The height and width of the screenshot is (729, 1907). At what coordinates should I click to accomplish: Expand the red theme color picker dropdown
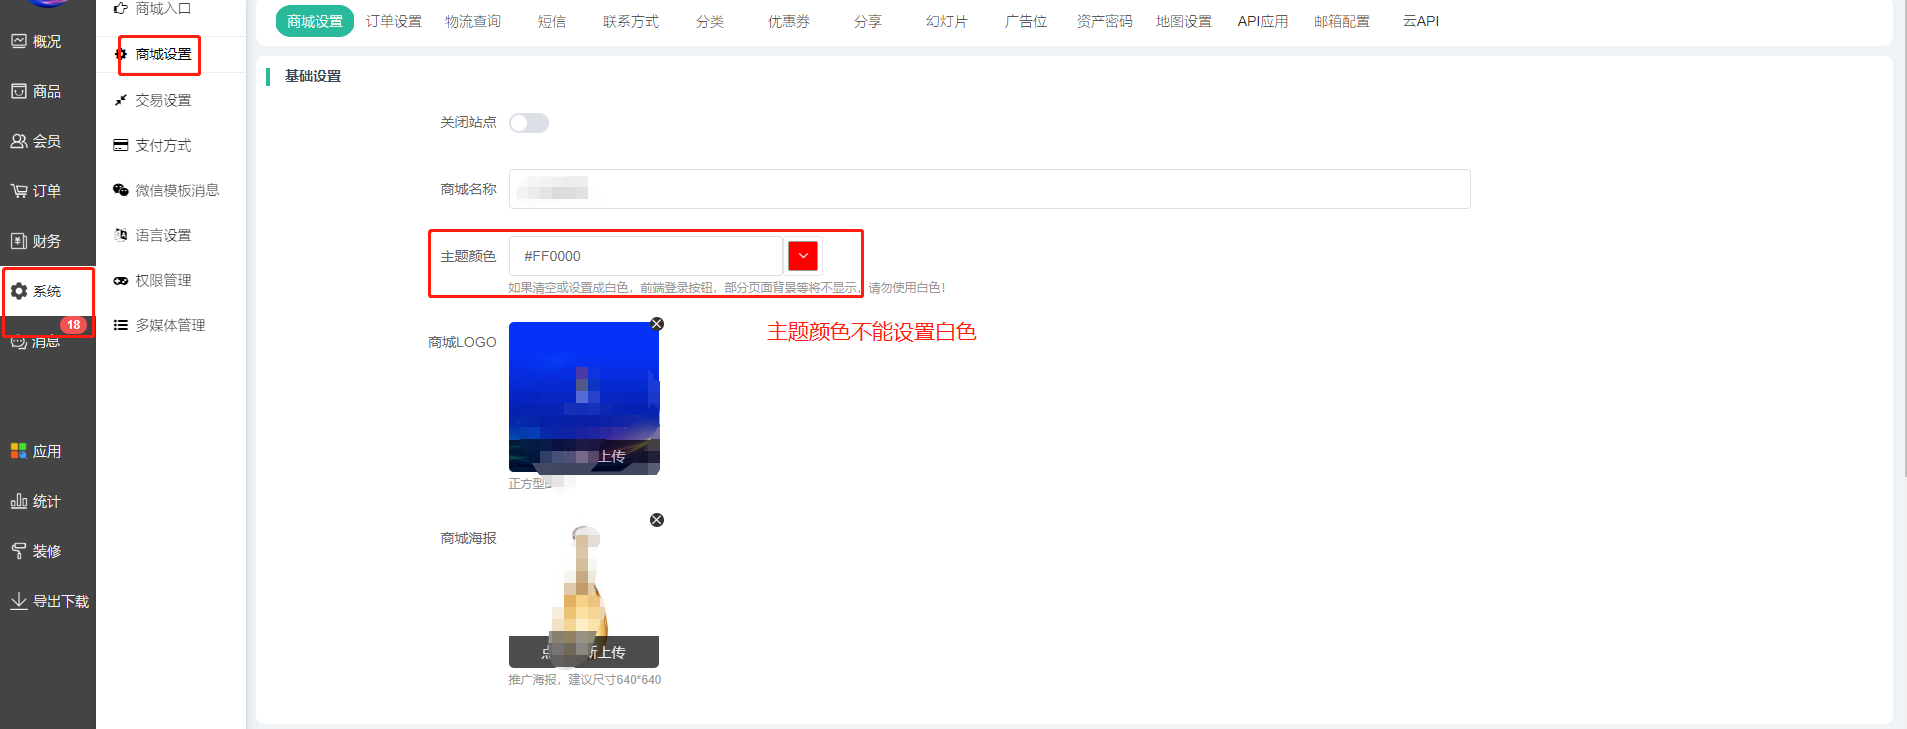pyautogui.click(x=803, y=256)
